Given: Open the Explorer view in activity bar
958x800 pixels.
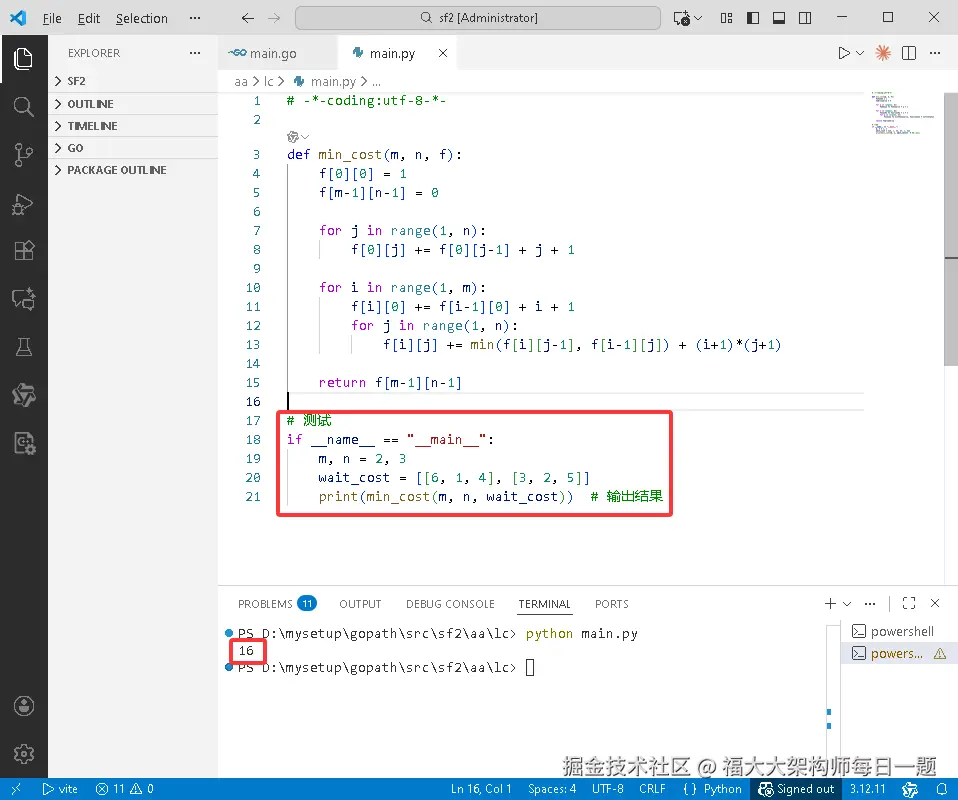Looking at the screenshot, I should click(23, 59).
